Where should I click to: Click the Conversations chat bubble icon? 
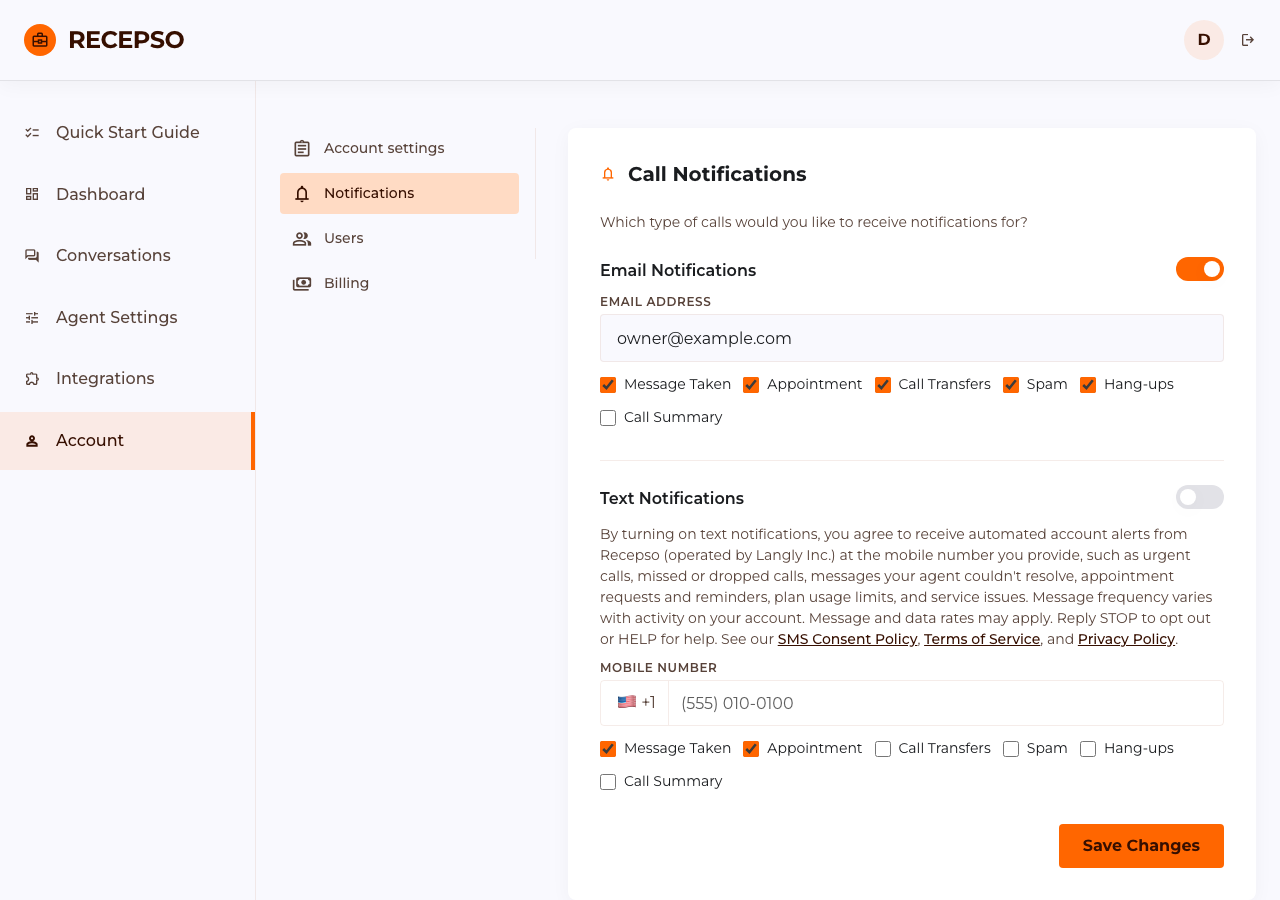pyautogui.click(x=32, y=255)
